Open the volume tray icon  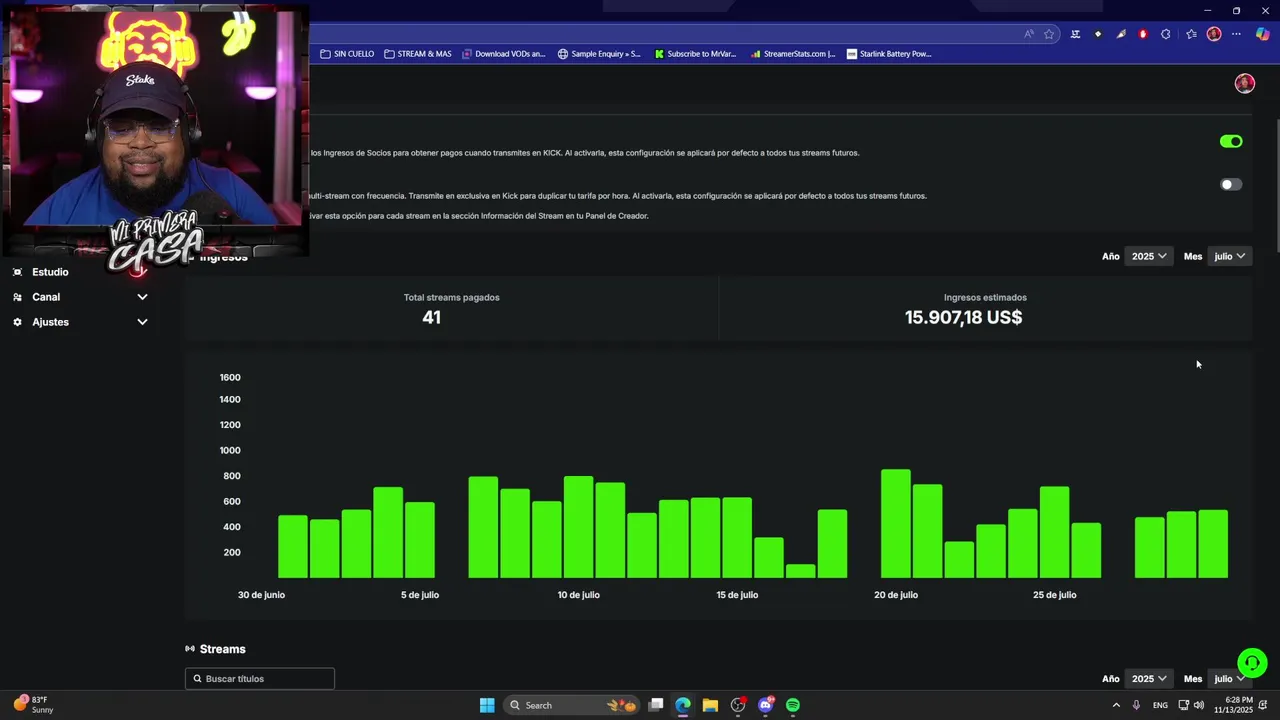click(x=1199, y=705)
